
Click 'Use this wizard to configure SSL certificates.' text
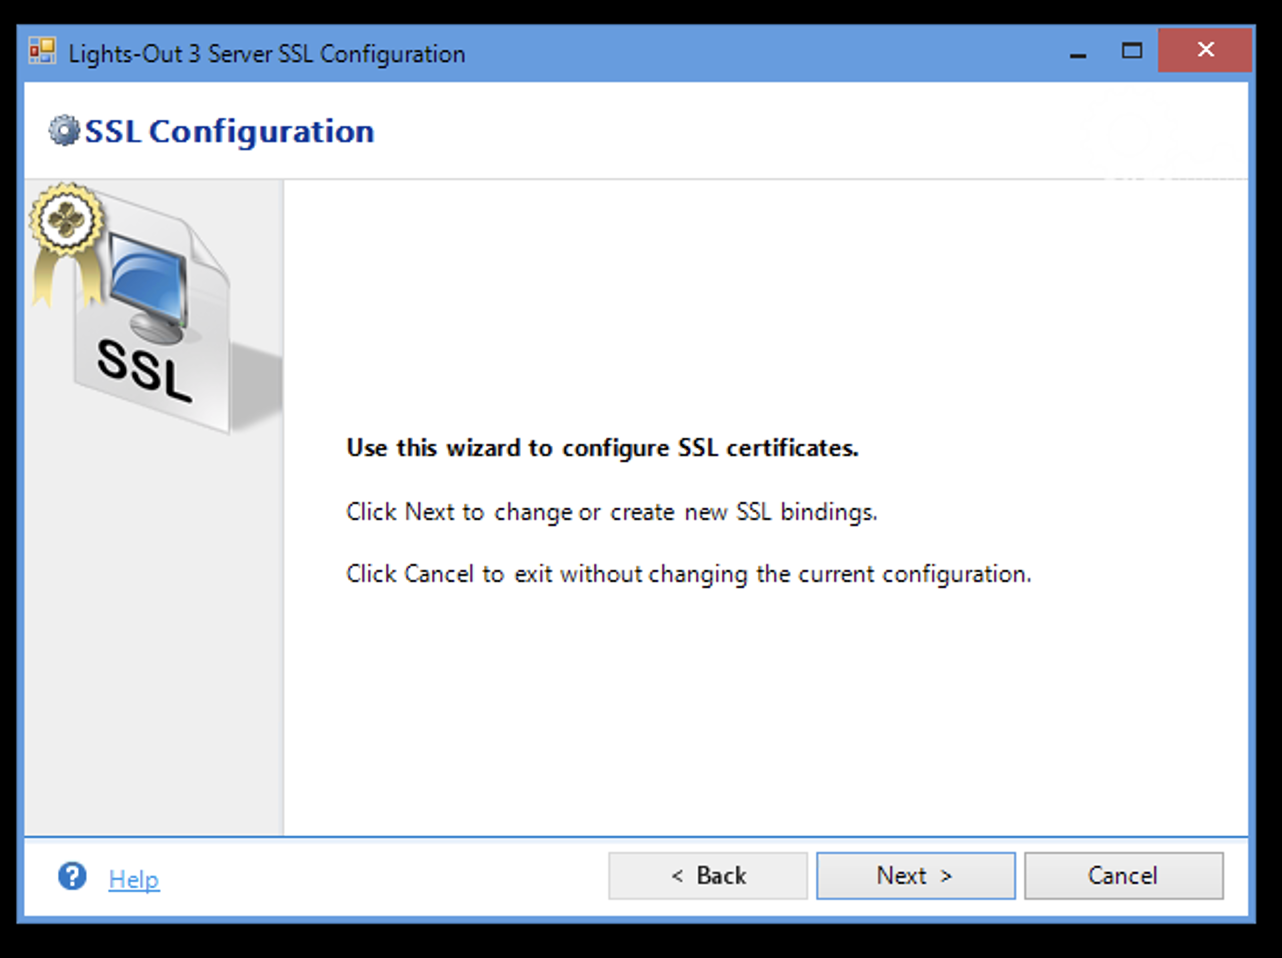602,448
